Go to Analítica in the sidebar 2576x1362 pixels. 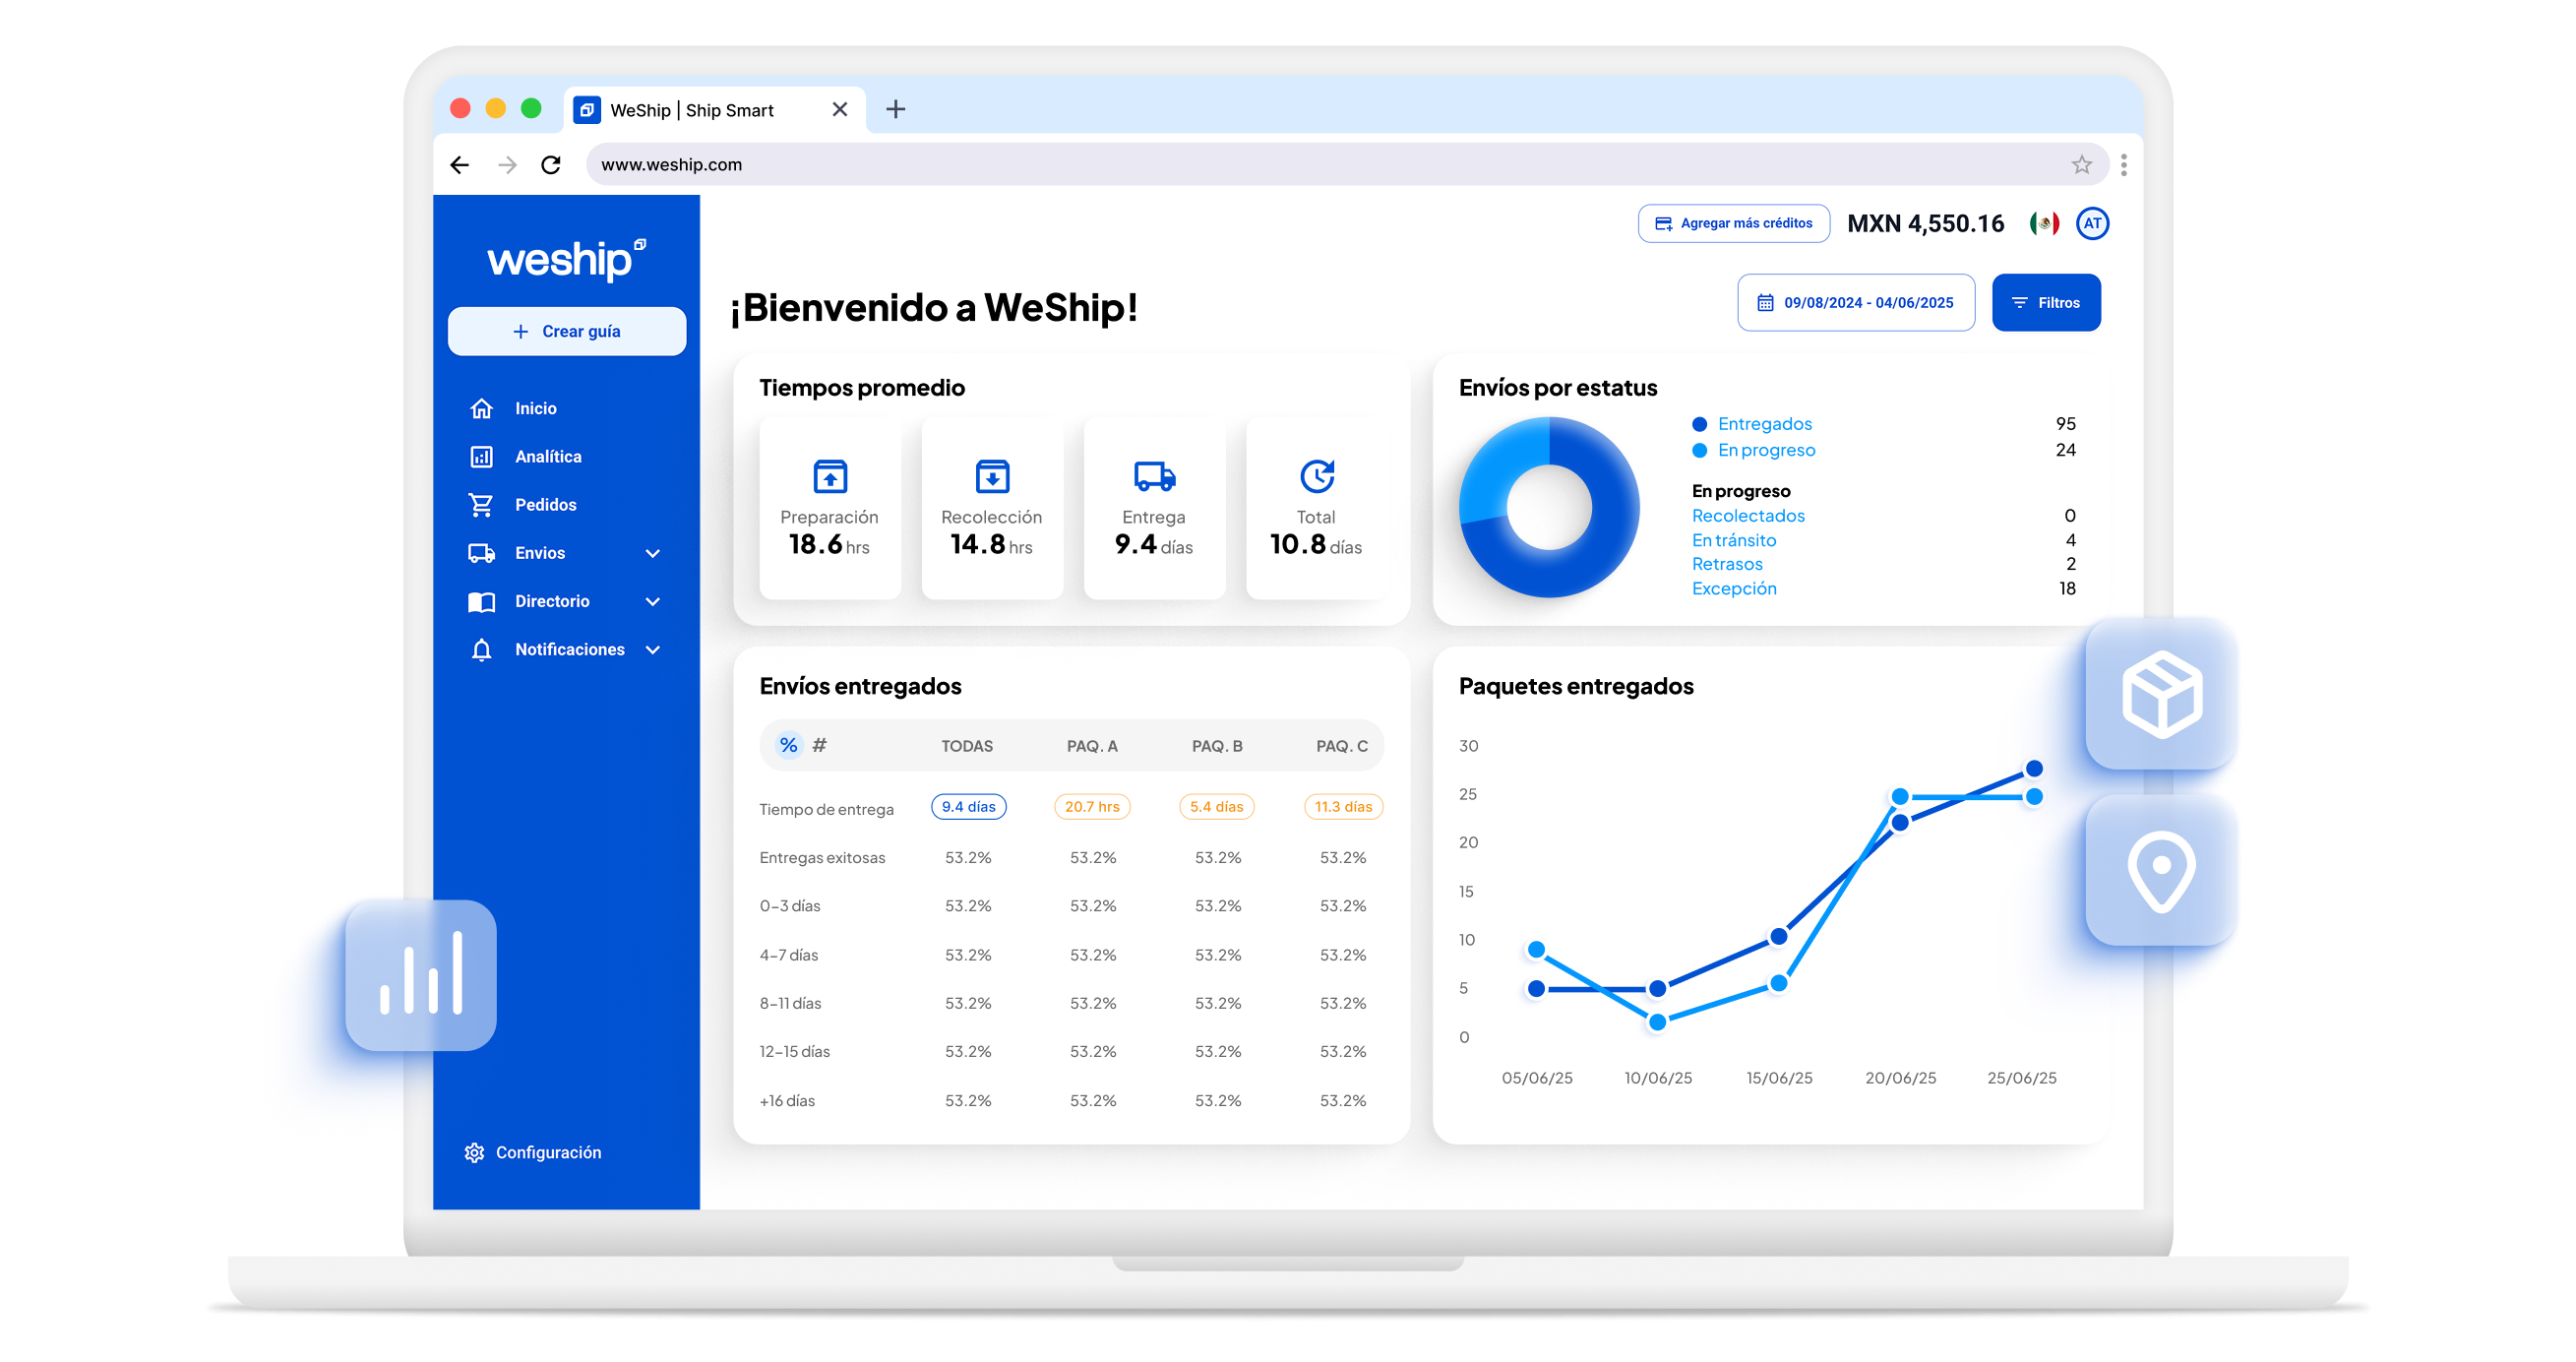point(547,456)
